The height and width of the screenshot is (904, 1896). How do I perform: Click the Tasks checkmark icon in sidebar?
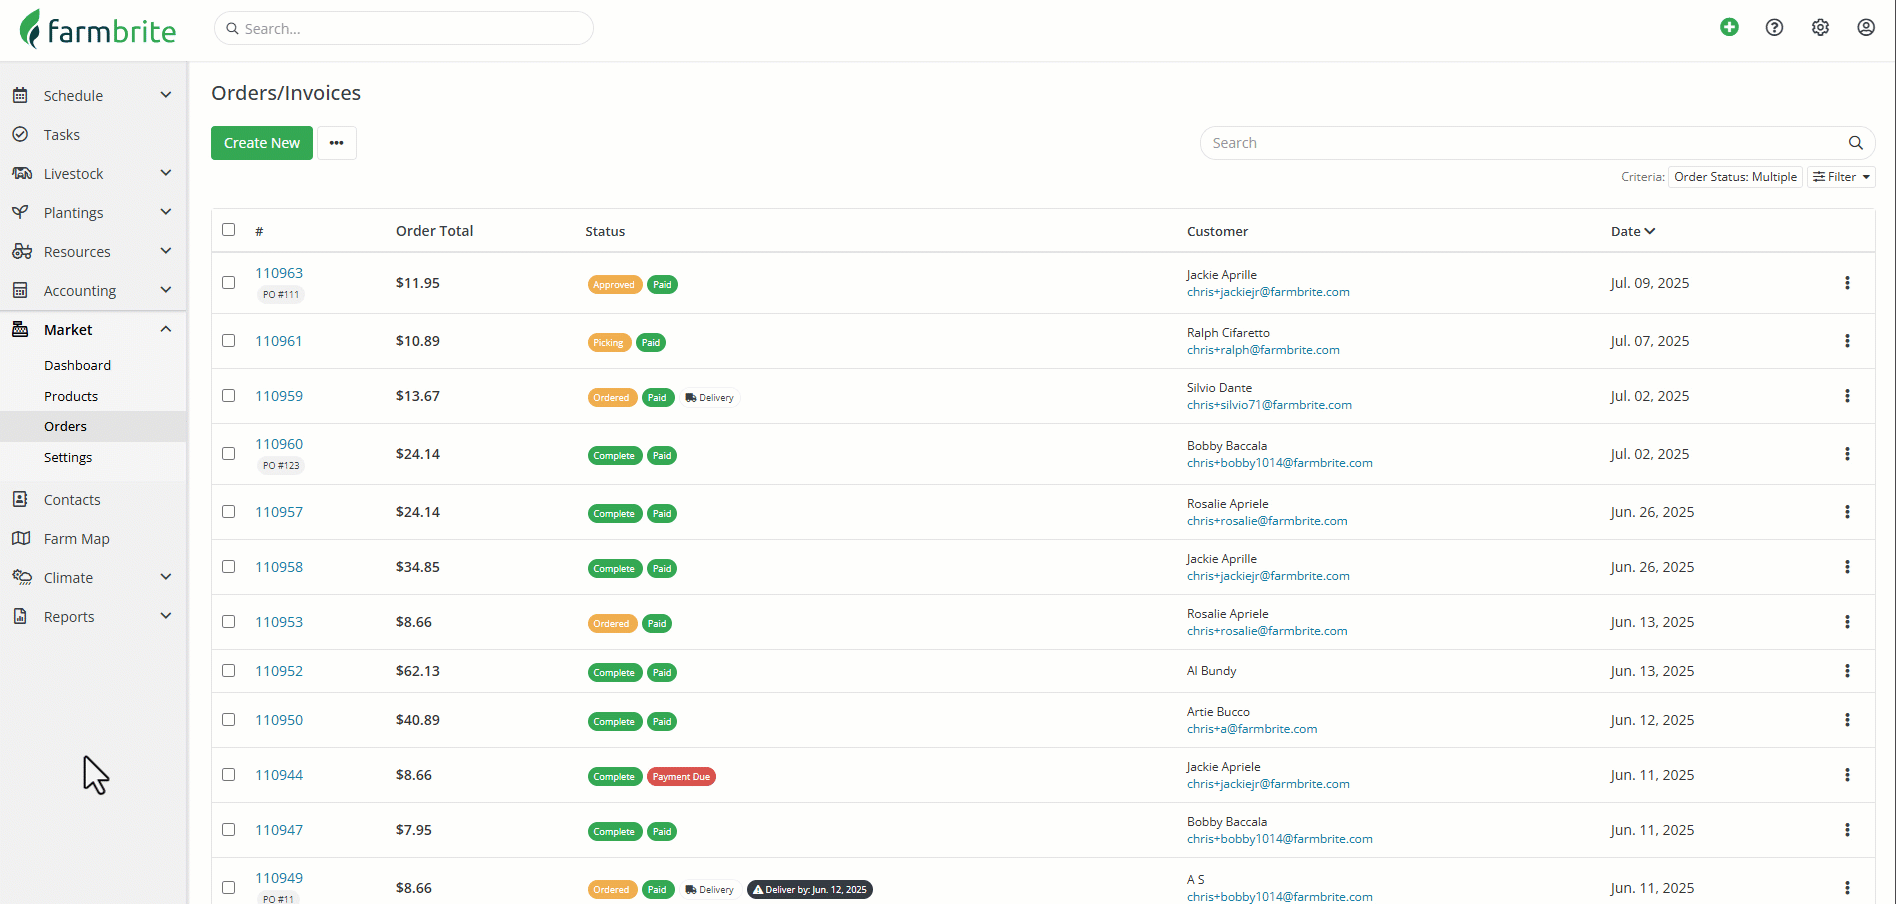pyautogui.click(x=20, y=134)
